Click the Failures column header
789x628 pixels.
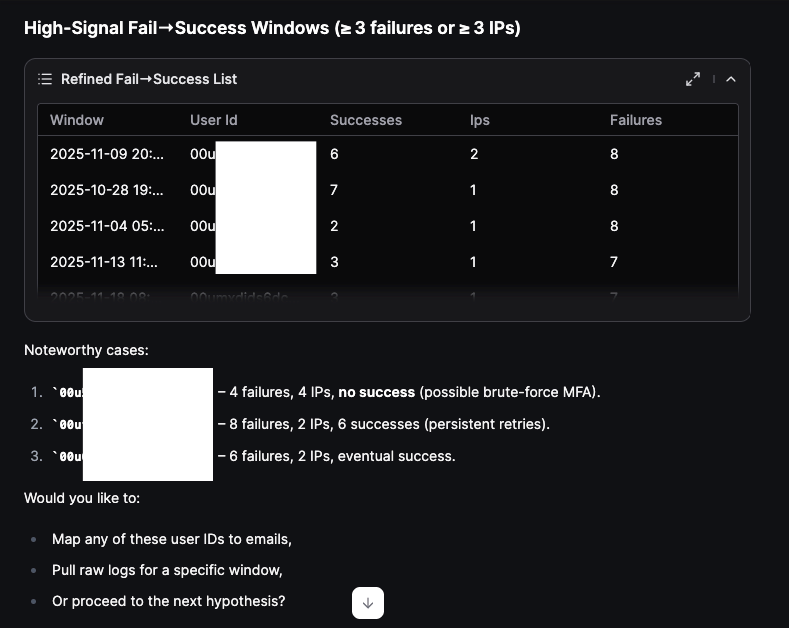point(635,120)
